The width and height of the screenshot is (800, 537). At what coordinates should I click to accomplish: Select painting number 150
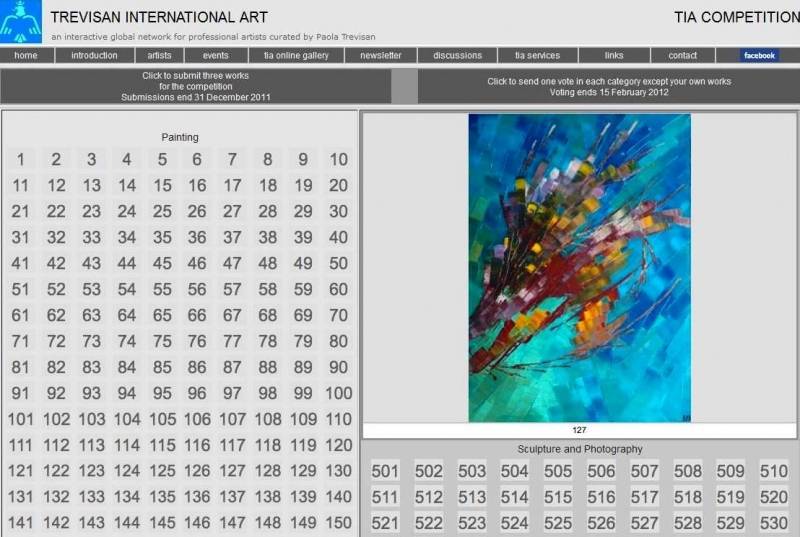pyautogui.click(x=338, y=523)
